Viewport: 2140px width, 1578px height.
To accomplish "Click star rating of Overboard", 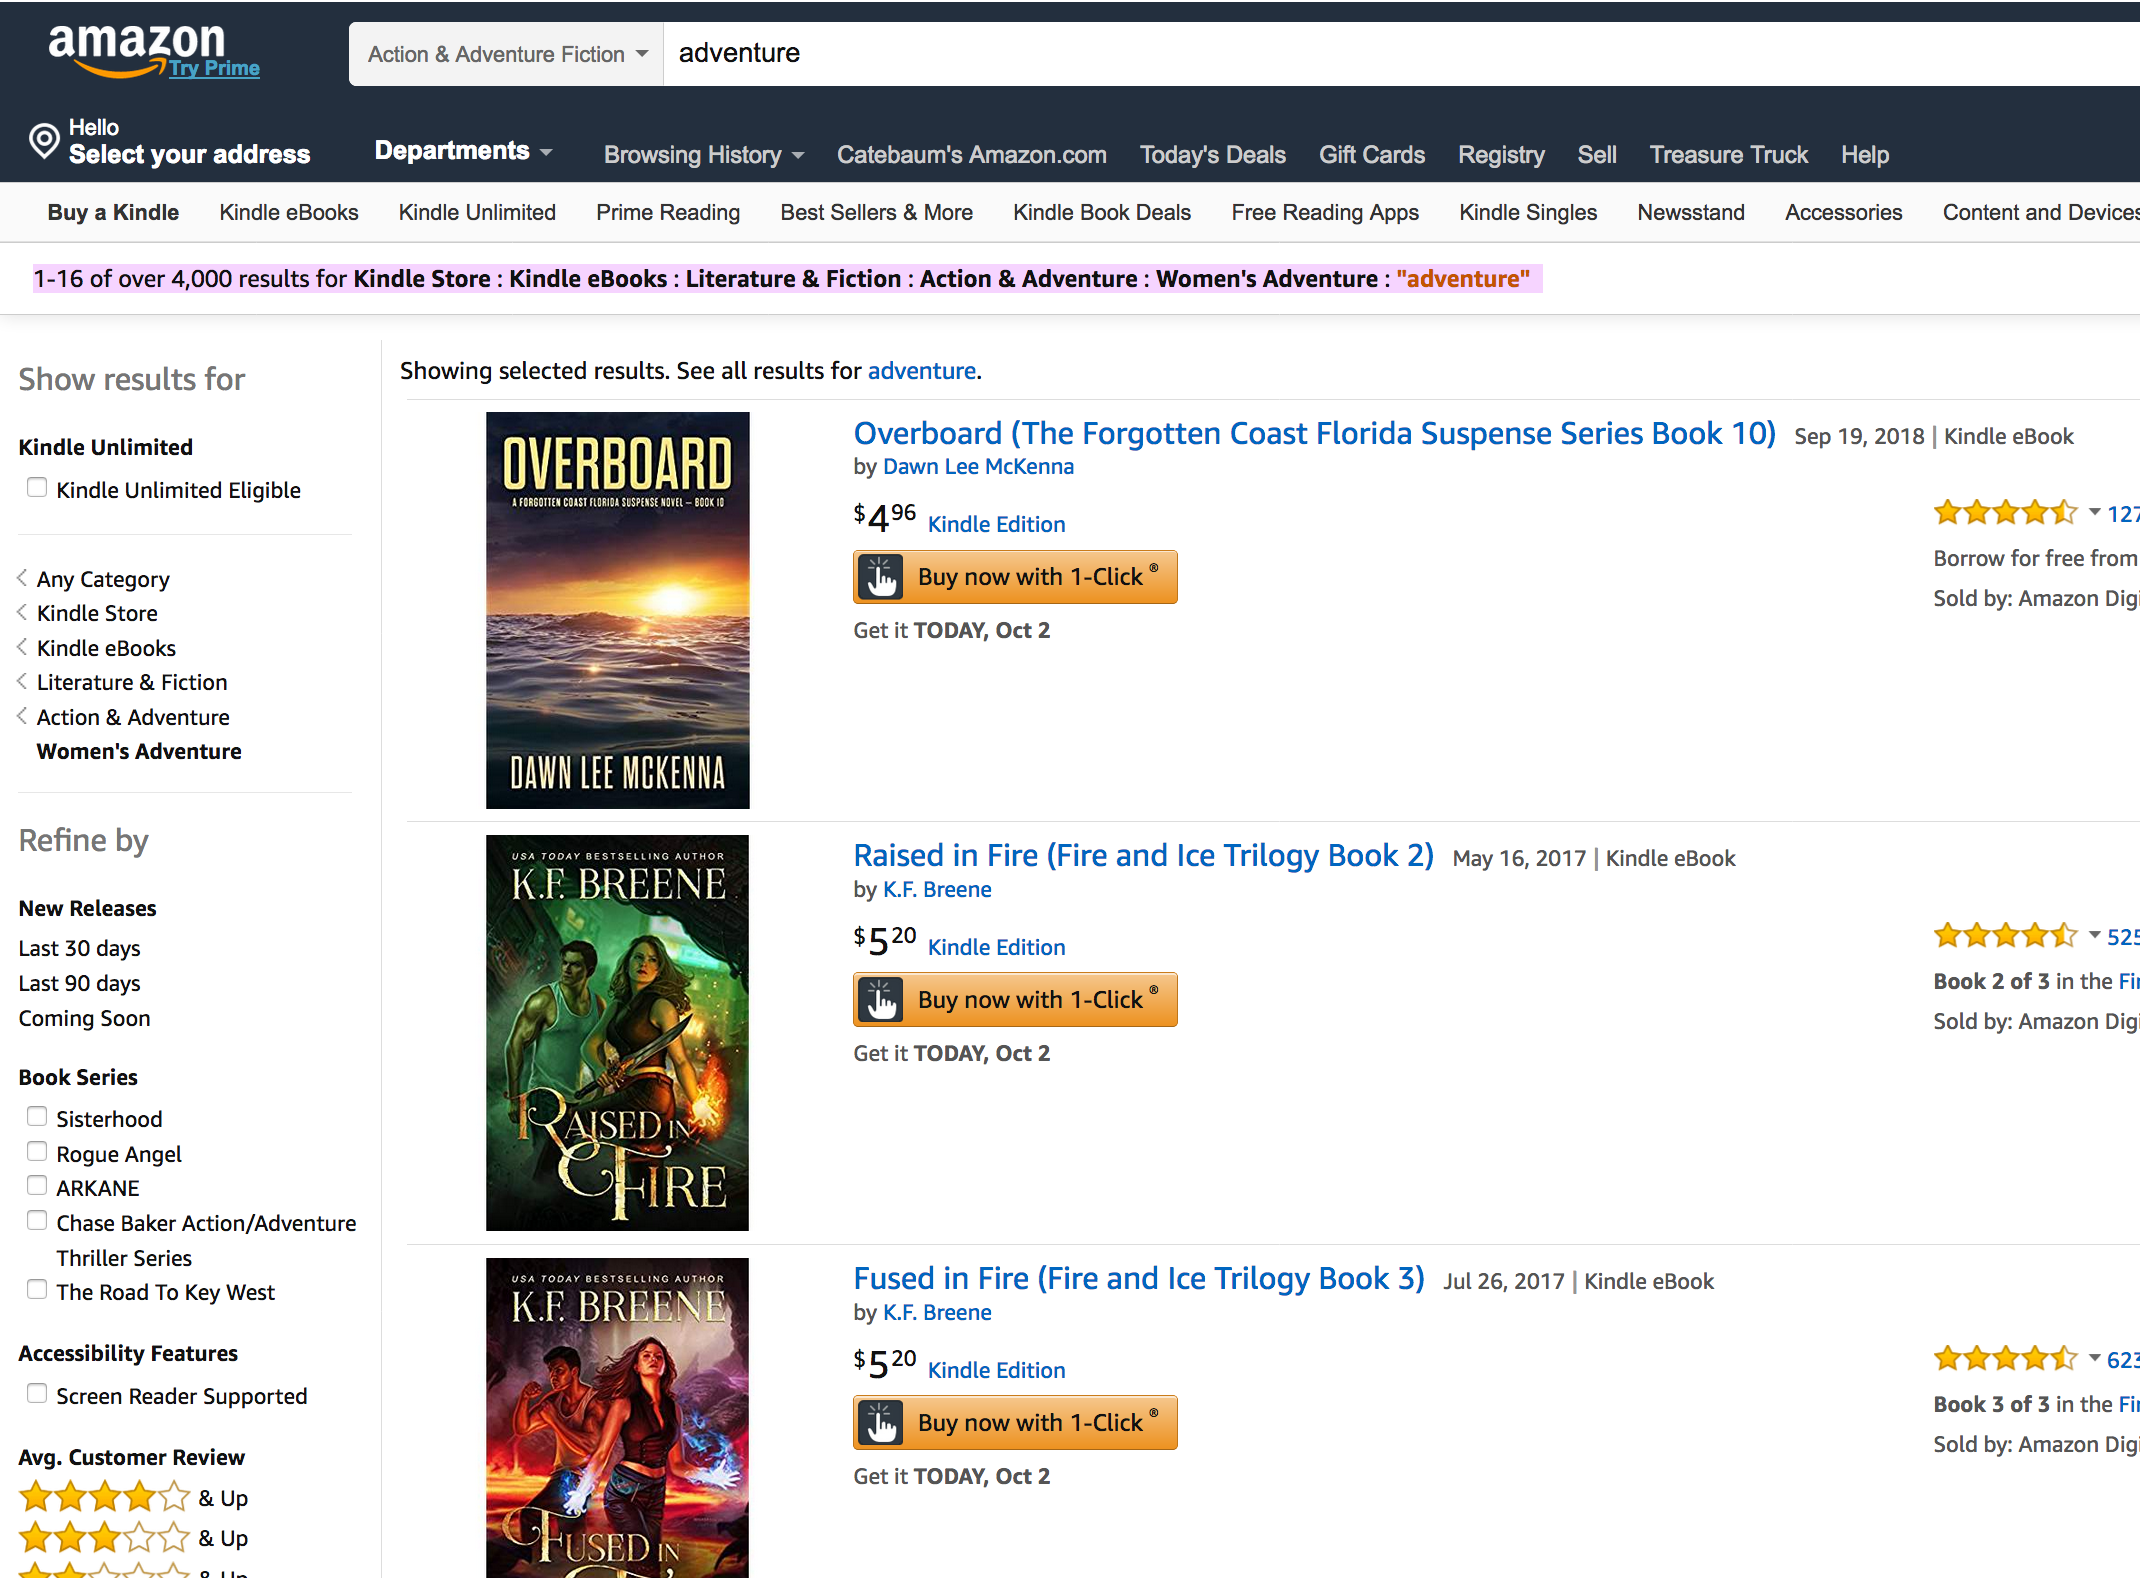I will click(x=2005, y=513).
